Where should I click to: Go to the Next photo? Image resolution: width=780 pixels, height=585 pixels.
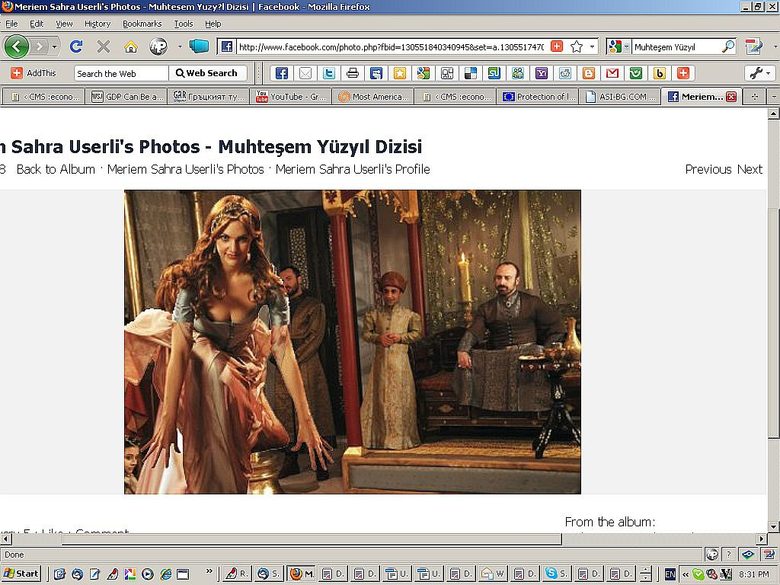(x=750, y=169)
